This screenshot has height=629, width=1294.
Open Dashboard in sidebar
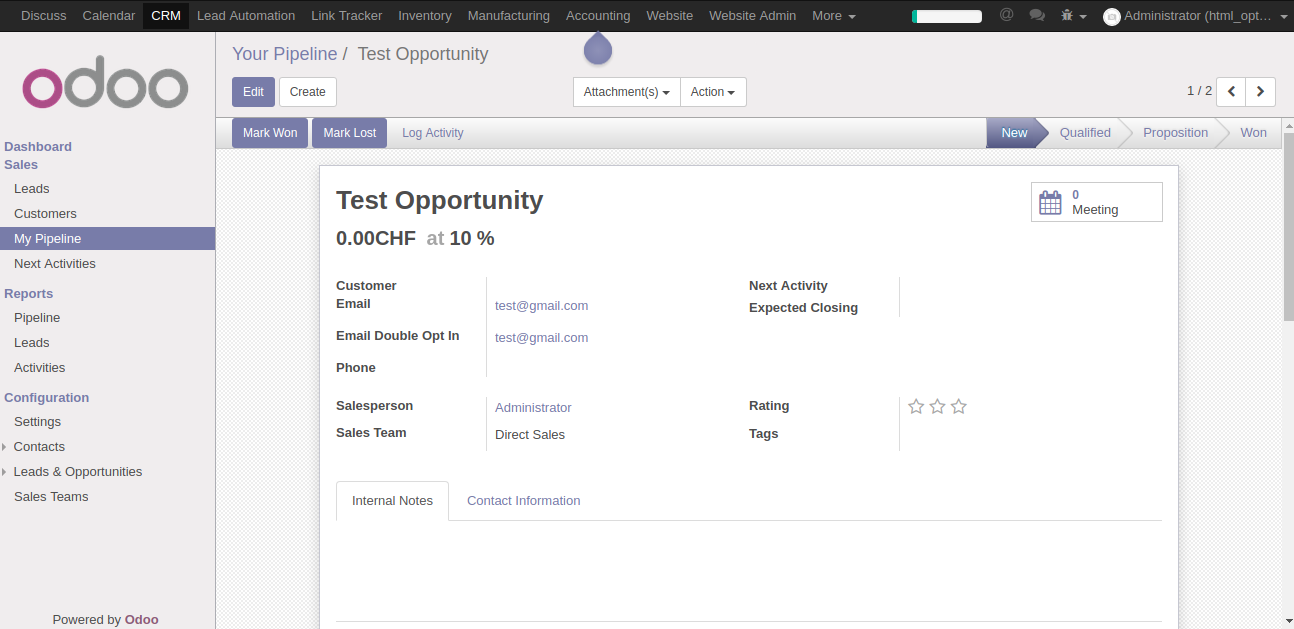[x=38, y=147]
